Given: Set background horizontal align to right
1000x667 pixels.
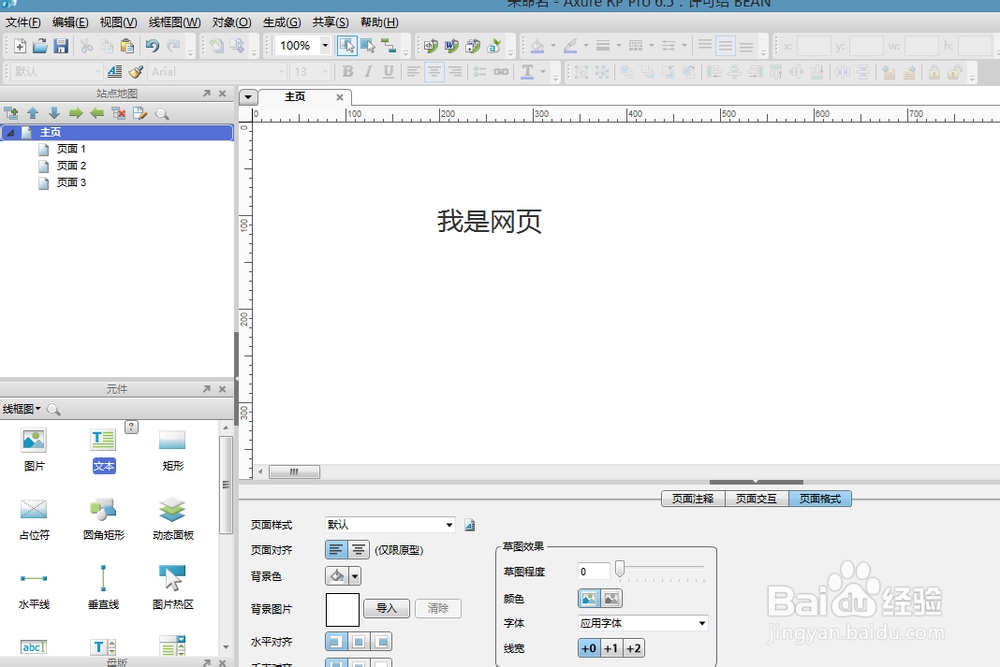Looking at the screenshot, I should (x=381, y=641).
